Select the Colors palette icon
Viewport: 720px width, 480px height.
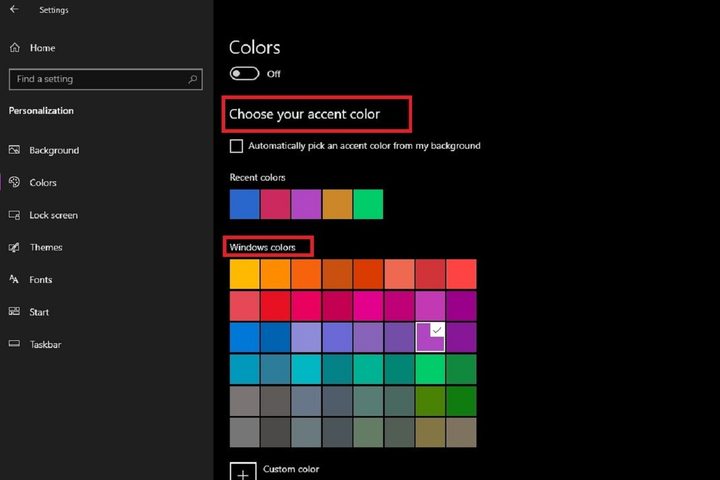[14, 182]
